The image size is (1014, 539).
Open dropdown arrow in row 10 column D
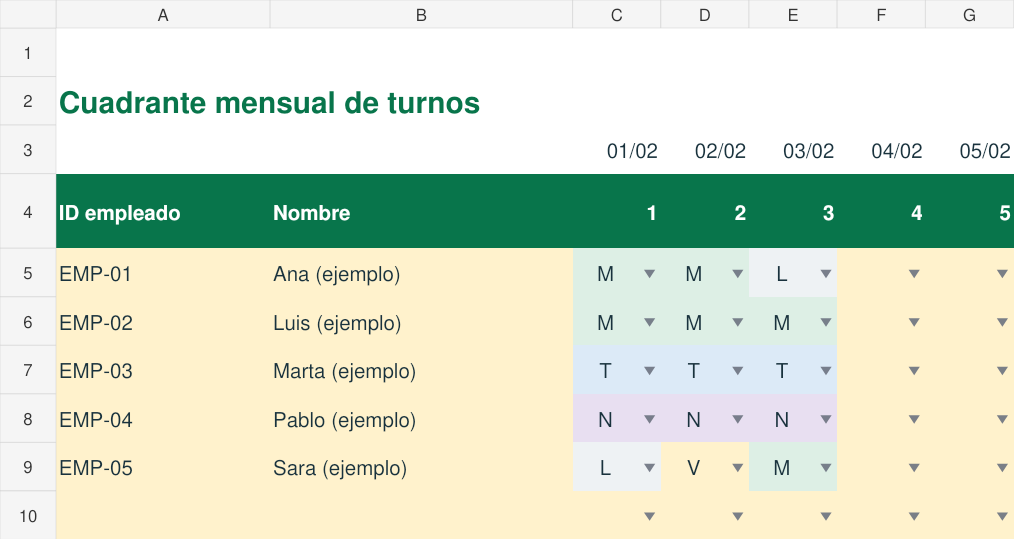point(737,516)
